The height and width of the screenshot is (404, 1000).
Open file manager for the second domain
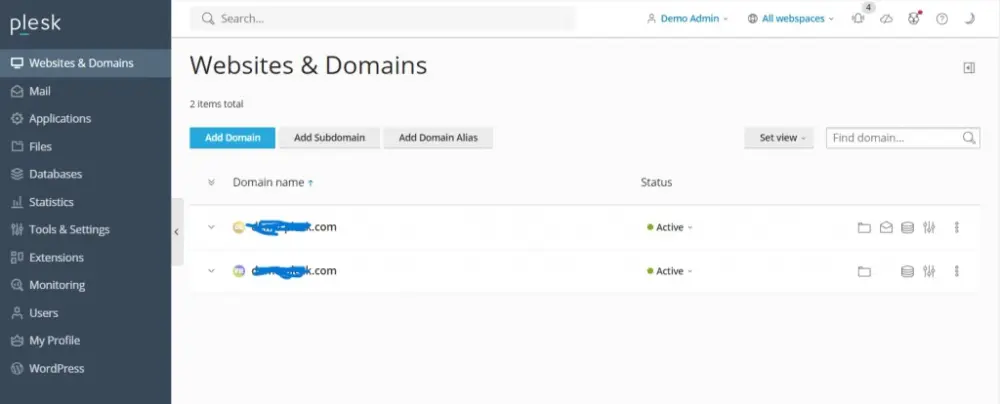(864, 272)
